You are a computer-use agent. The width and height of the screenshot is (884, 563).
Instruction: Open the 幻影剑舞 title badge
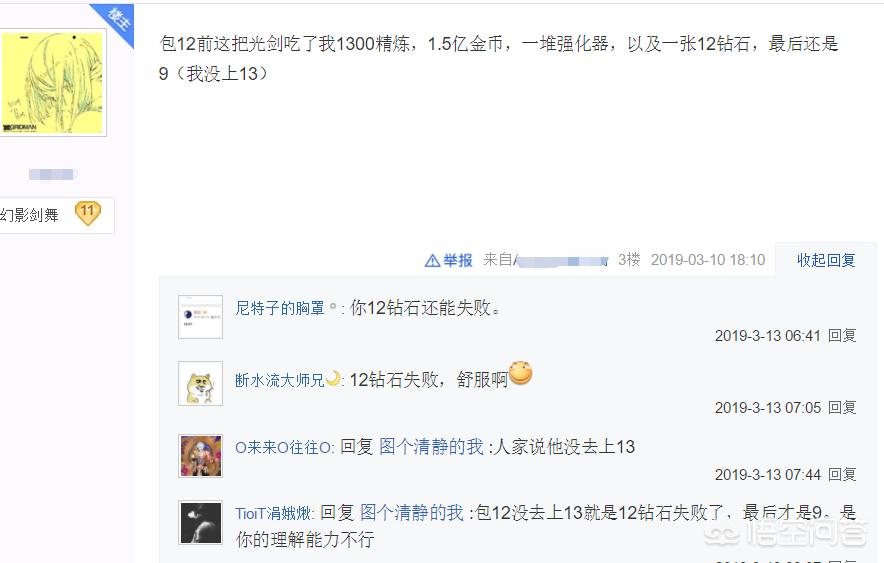pyautogui.click(x=29, y=215)
